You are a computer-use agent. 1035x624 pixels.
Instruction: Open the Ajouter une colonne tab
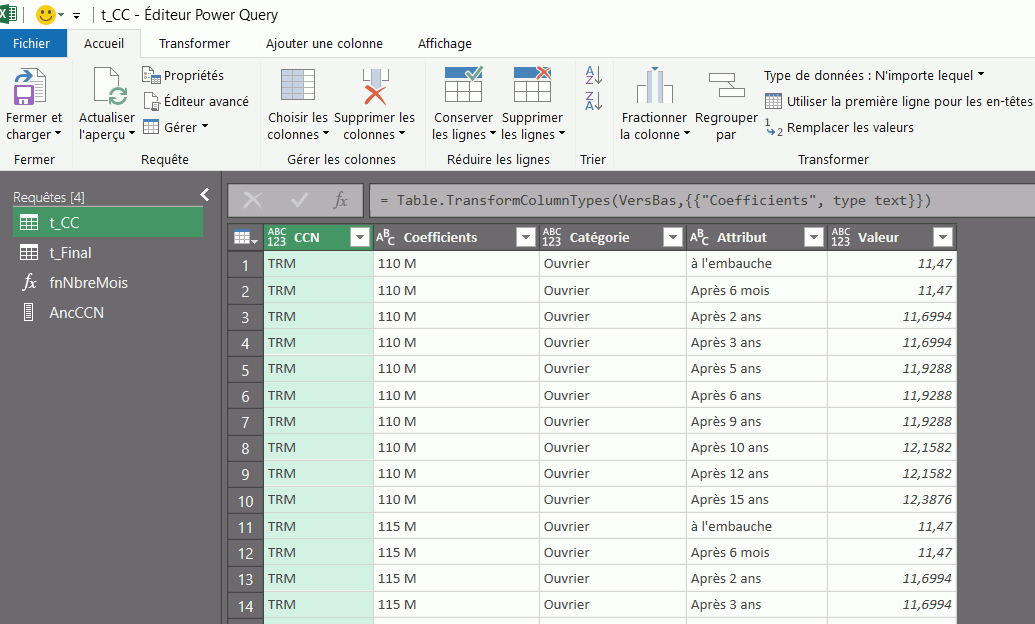(x=324, y=43)
